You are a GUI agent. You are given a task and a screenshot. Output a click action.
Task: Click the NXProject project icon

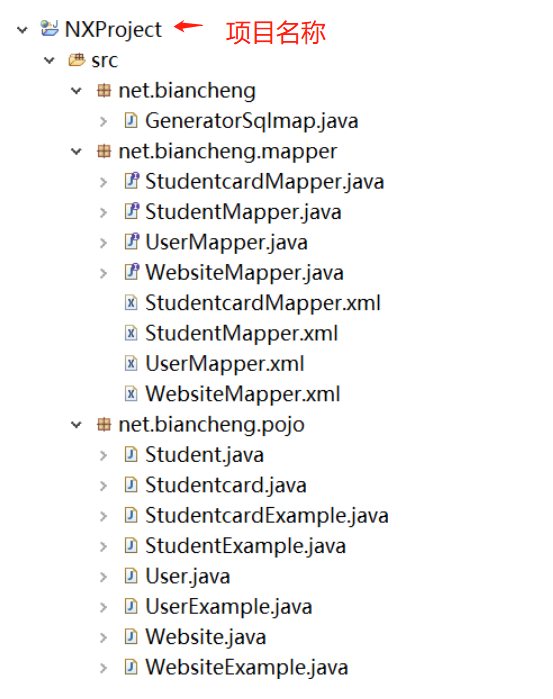click(49, 28)
